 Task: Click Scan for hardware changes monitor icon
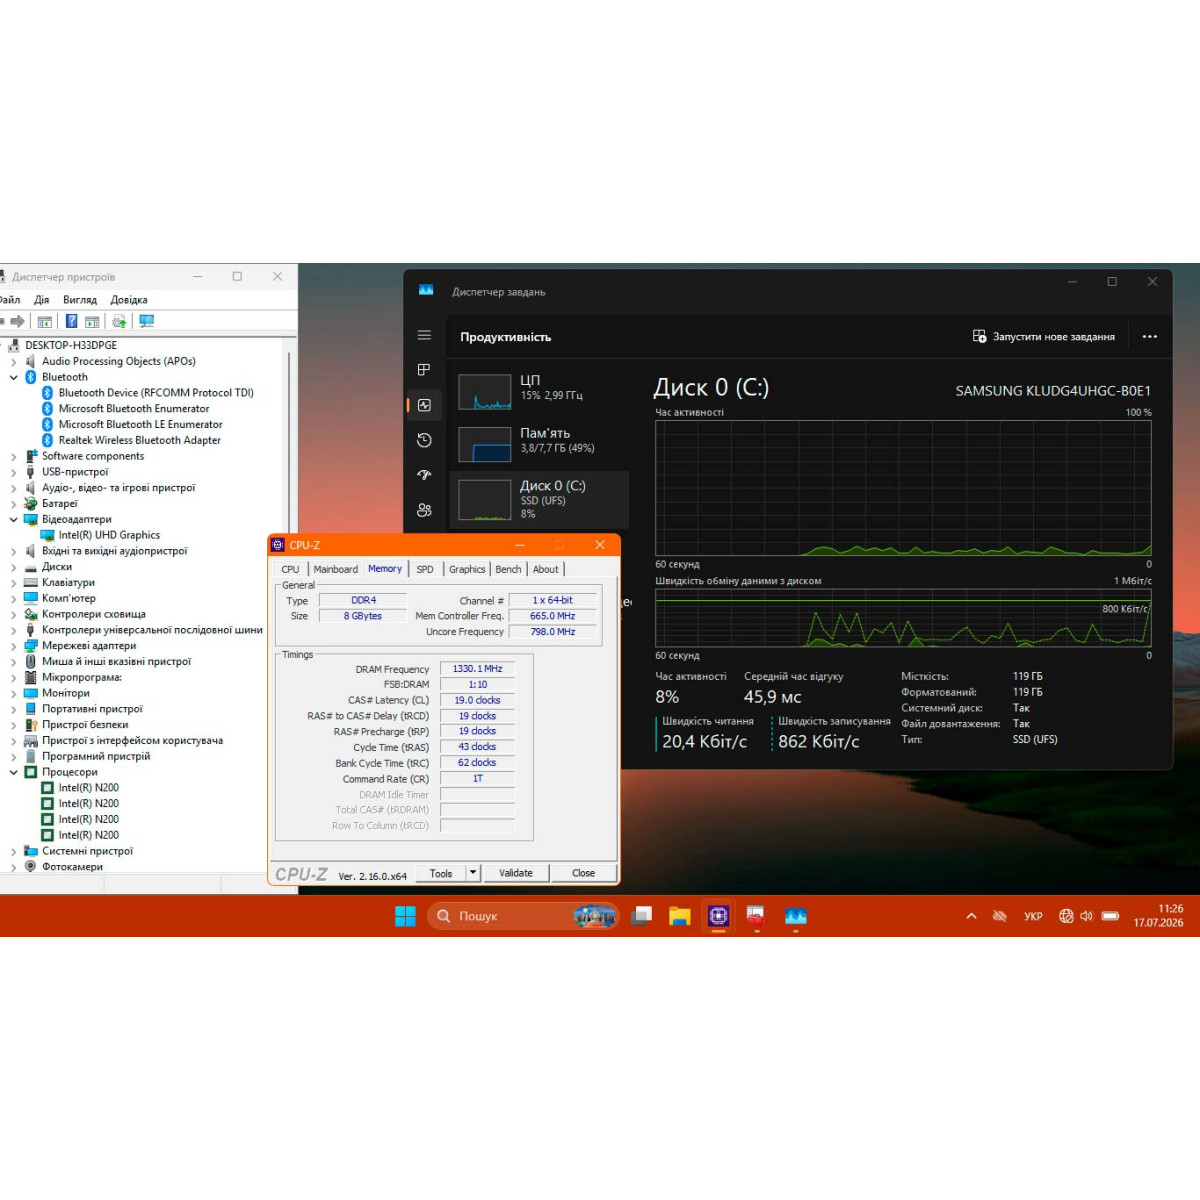pyautogui.click(x=147, y=321)
